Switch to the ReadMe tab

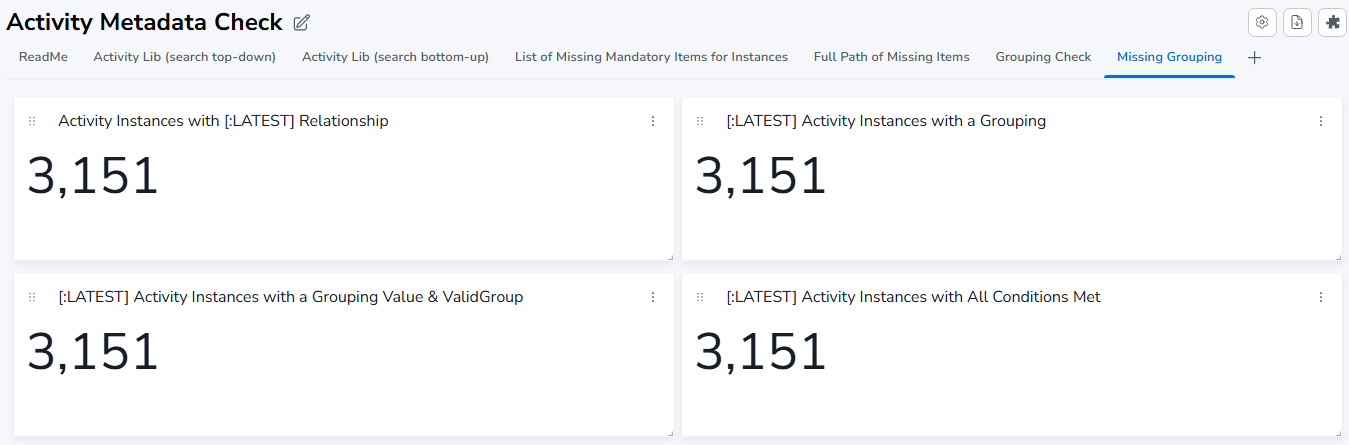point(43,57)
